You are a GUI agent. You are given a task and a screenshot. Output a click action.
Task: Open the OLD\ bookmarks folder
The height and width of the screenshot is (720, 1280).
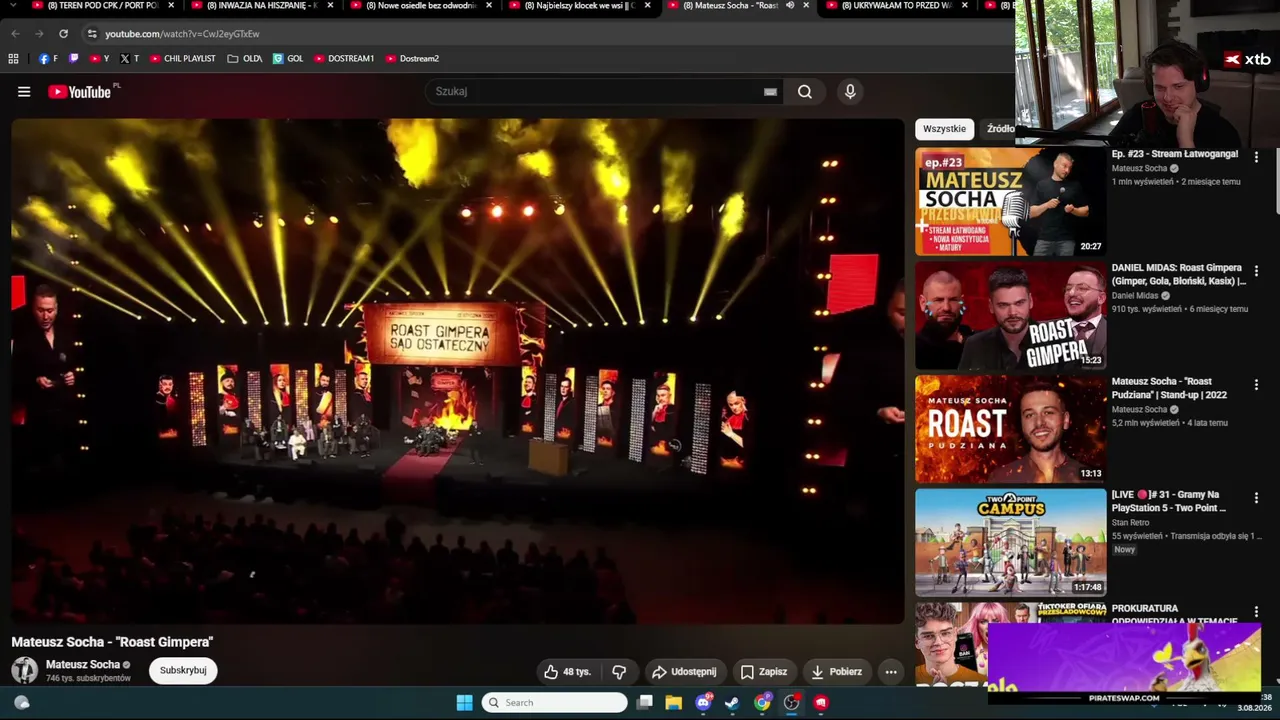[245, 59]
